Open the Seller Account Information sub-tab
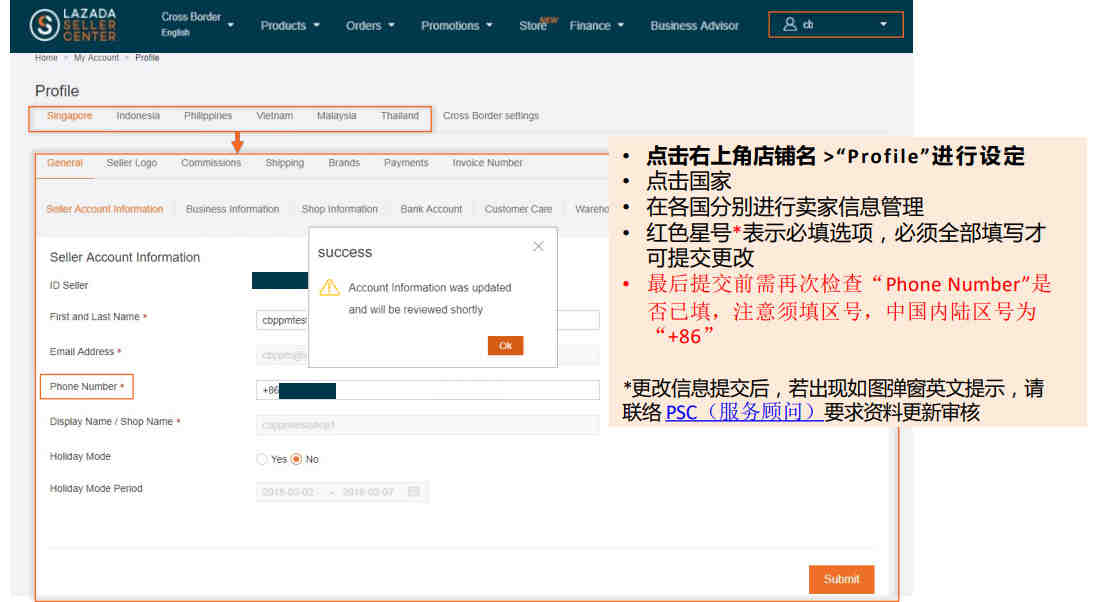 (105, 209)
